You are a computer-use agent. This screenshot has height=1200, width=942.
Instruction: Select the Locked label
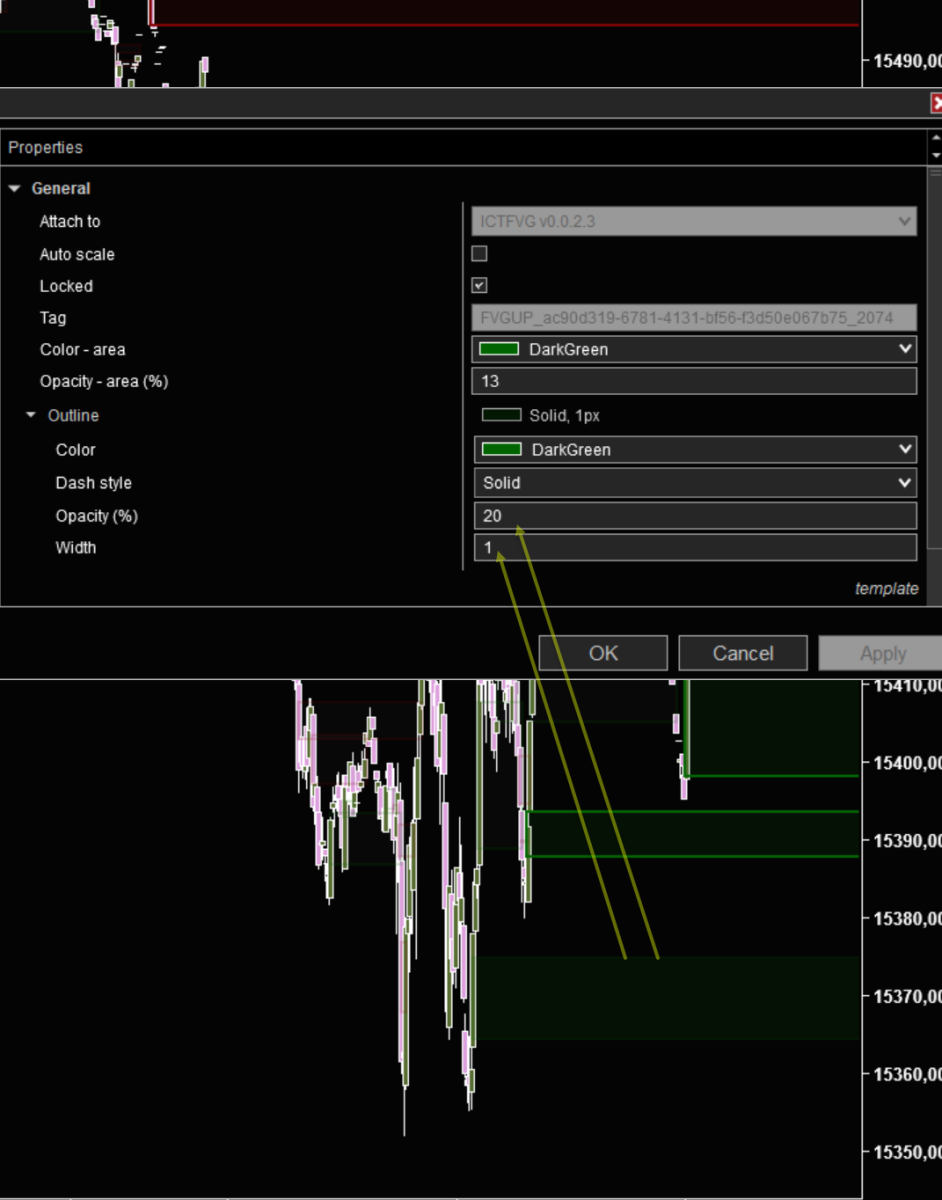[66, 286]
